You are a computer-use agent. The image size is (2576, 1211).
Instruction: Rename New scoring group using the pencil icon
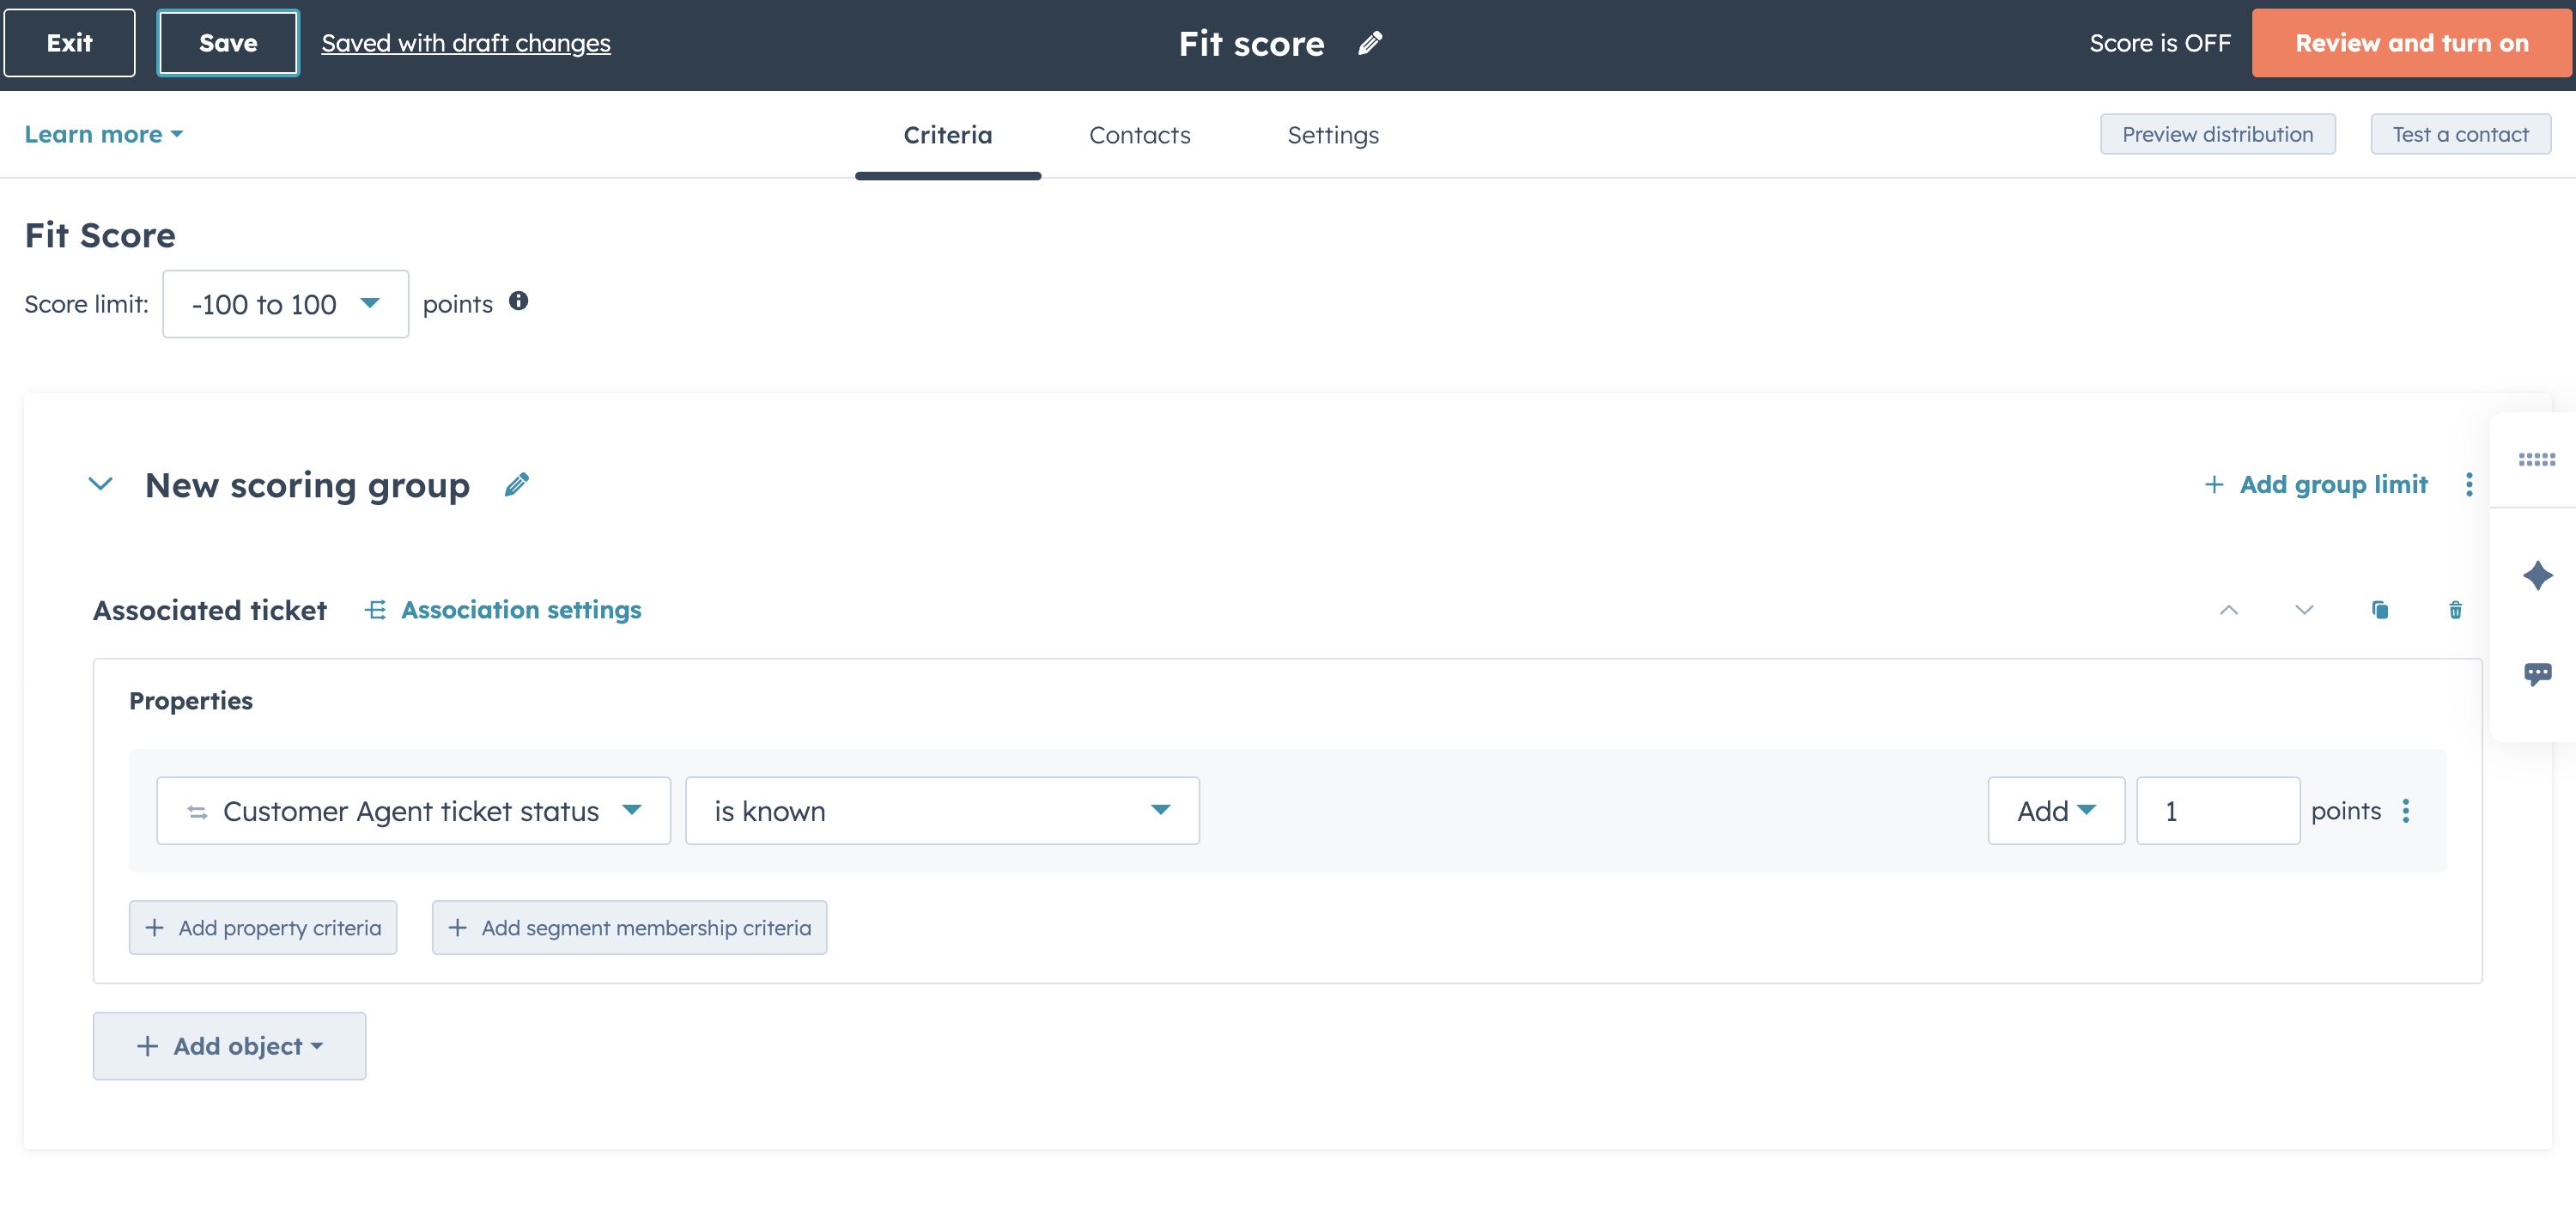[x=517, y=484]
